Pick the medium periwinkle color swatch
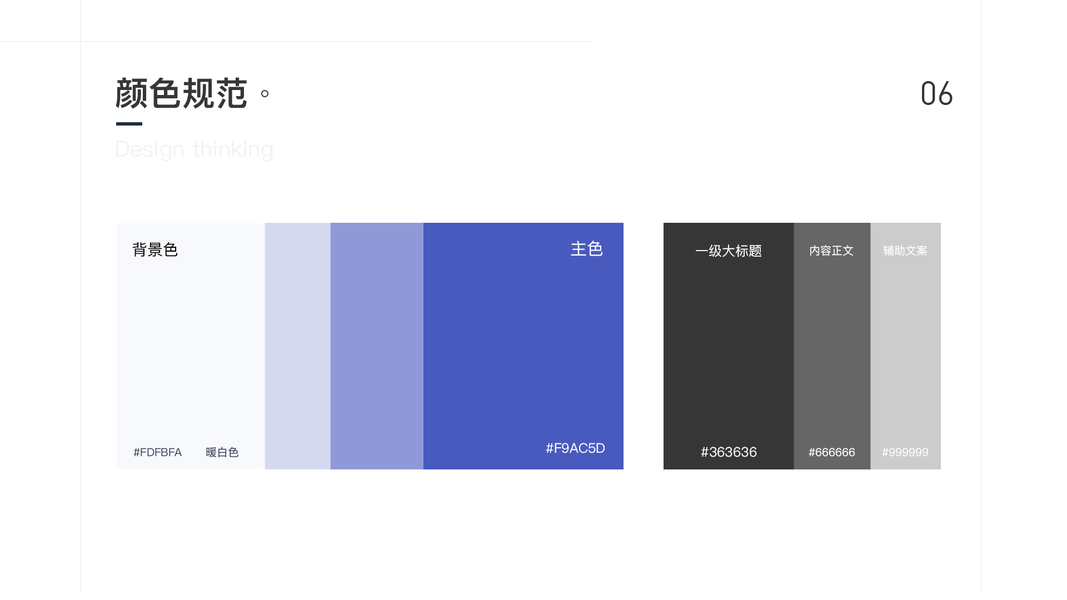Screen dimensions: 1067x600 pyautogui.click(x=376, y=346)
